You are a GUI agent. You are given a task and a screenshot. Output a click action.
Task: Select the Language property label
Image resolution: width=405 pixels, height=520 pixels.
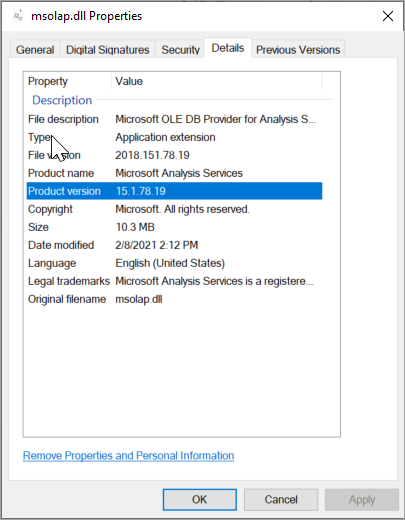pos(52,263)
